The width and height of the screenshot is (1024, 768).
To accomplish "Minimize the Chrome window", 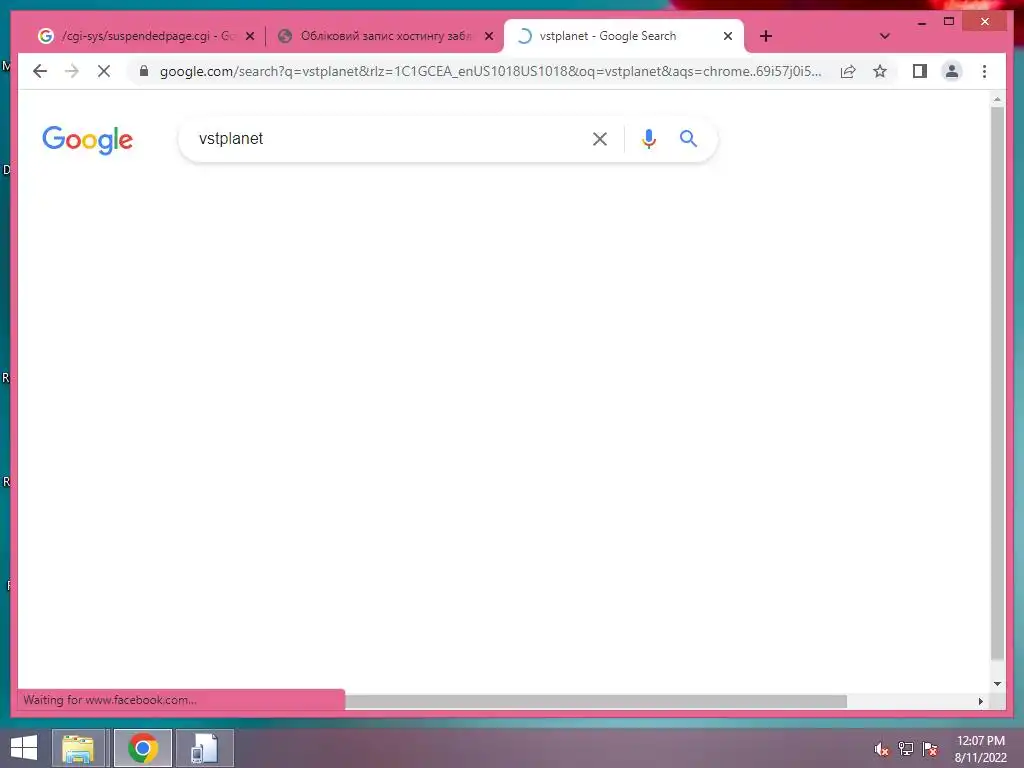I will pyautogui.click(x=921, y=22).
